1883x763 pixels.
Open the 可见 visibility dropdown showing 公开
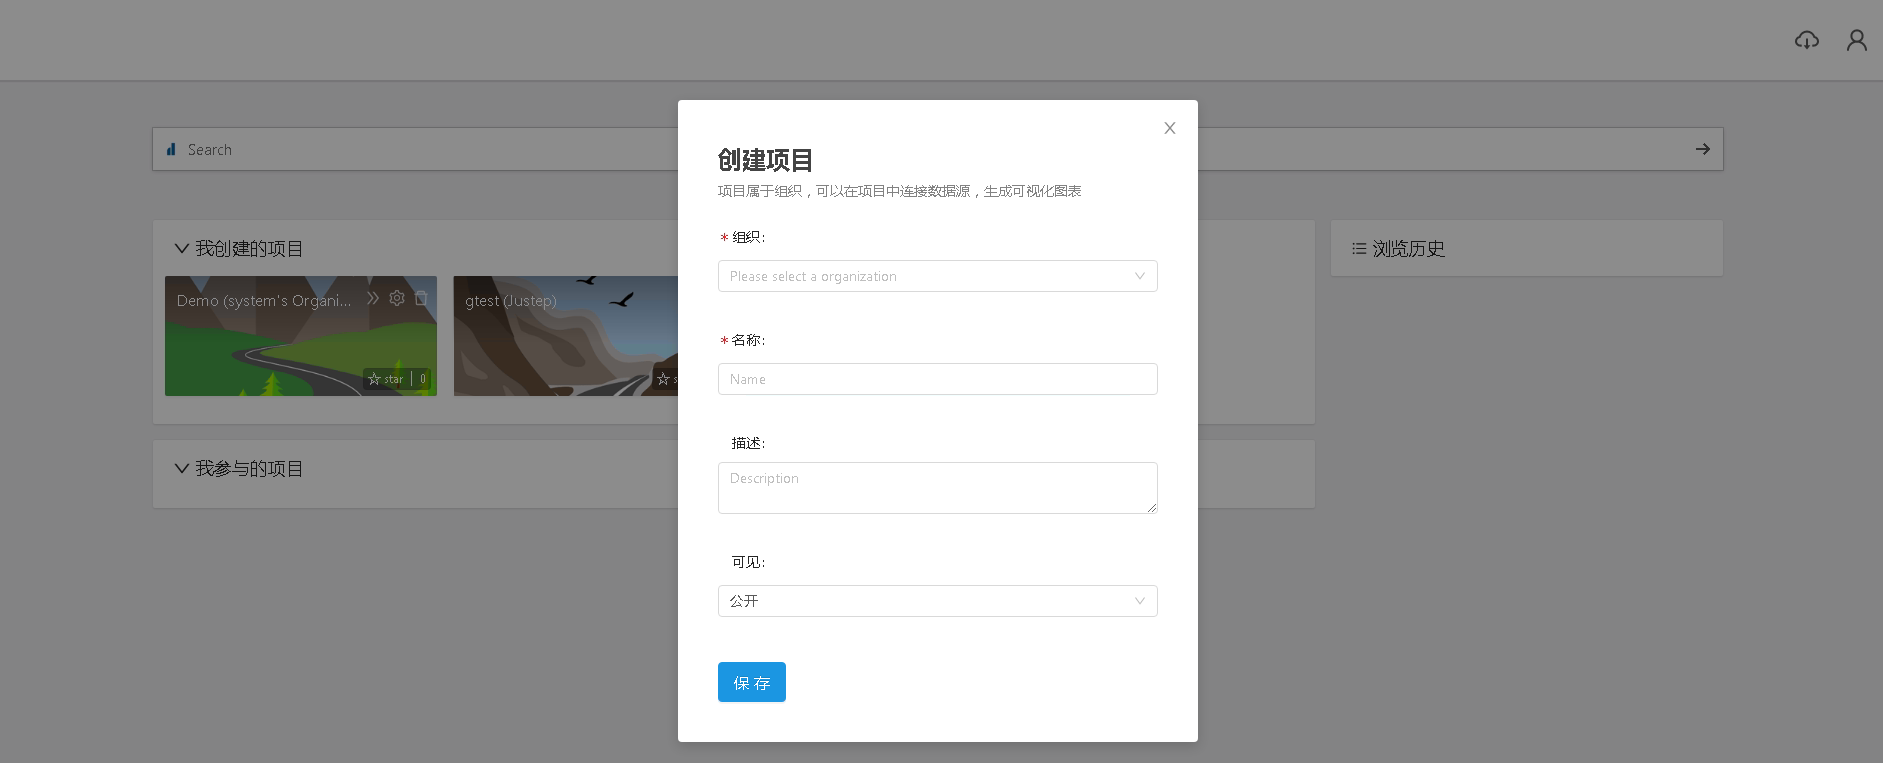click(x=937, y=601)
